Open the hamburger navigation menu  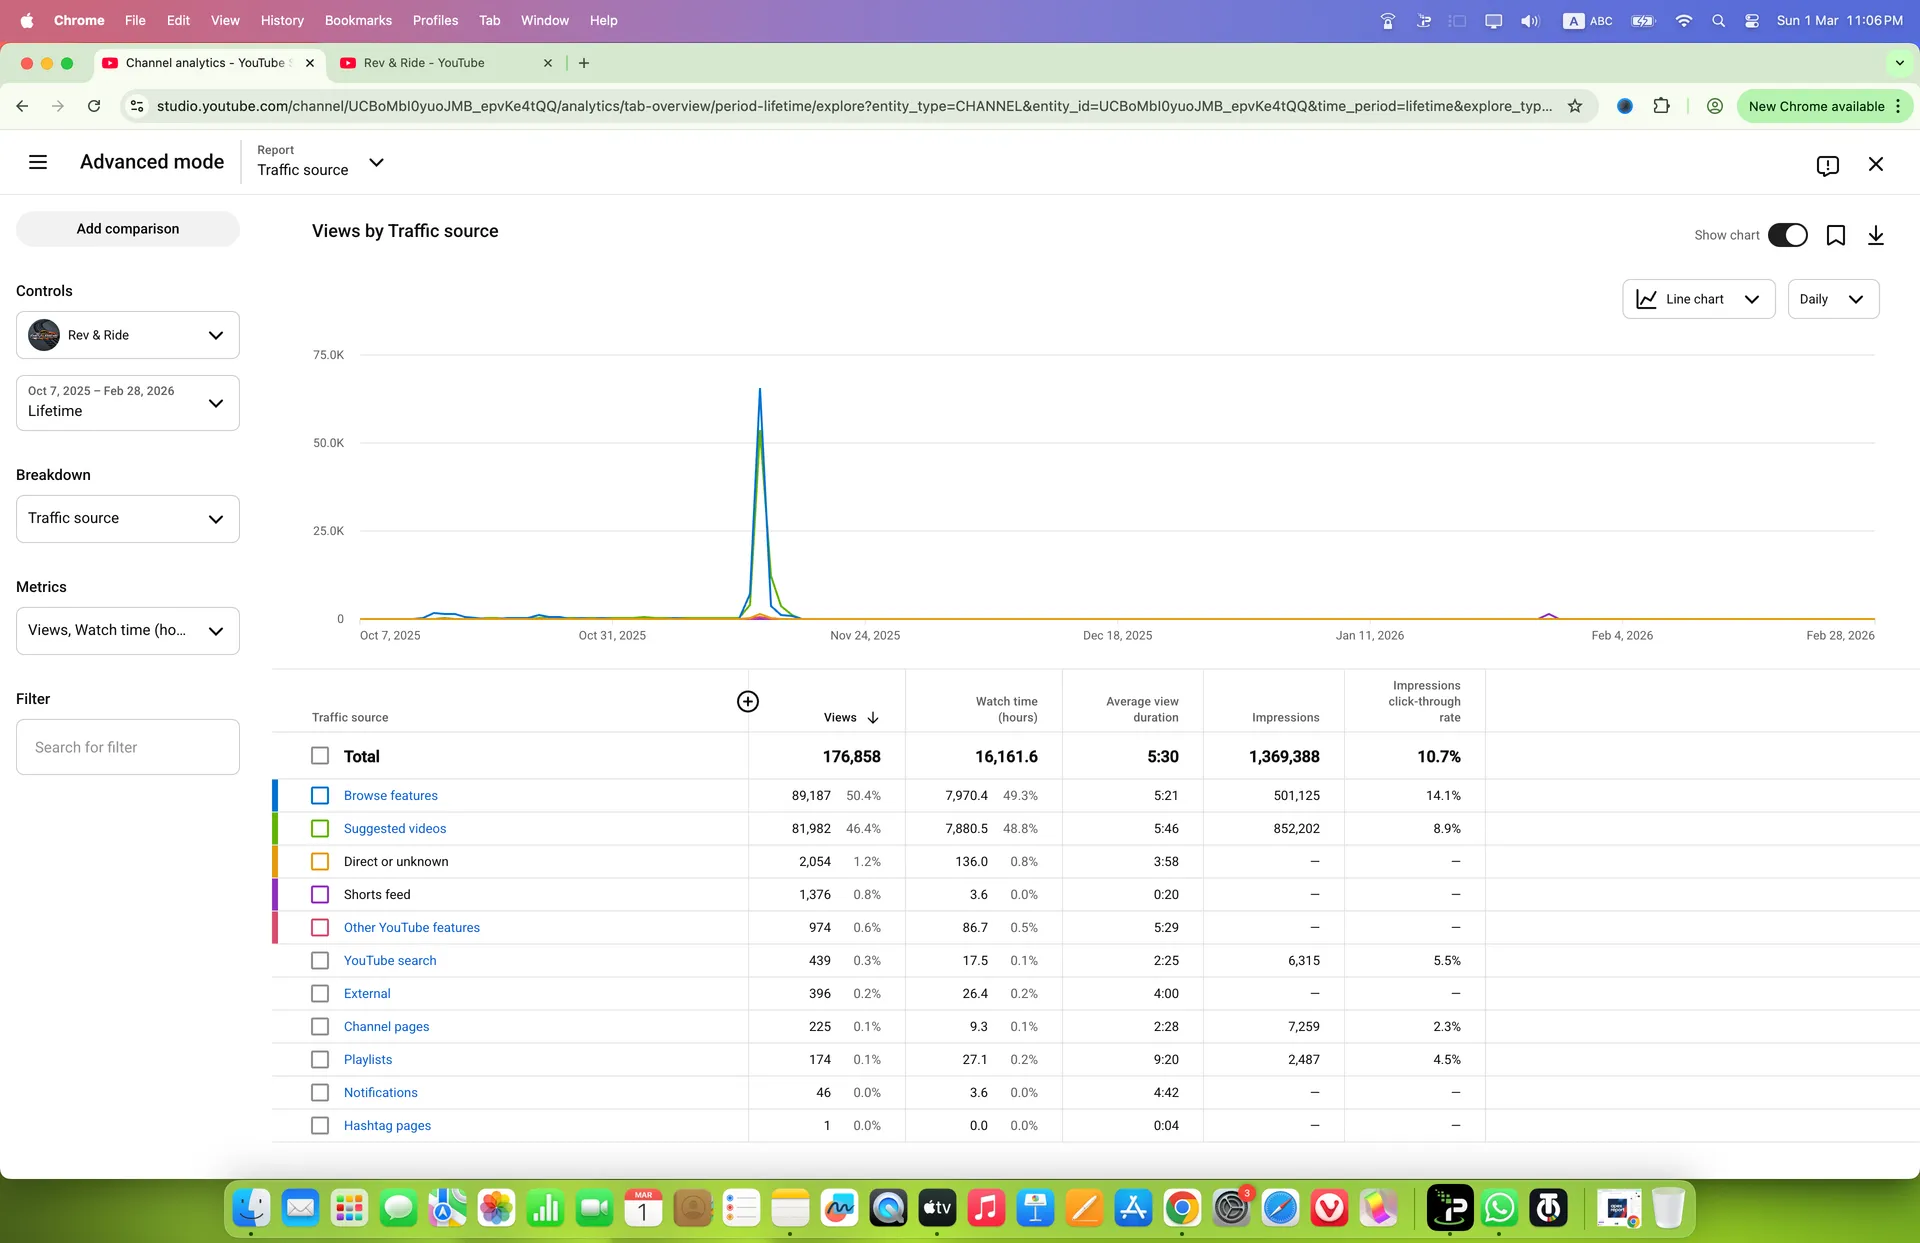point(38,162)
